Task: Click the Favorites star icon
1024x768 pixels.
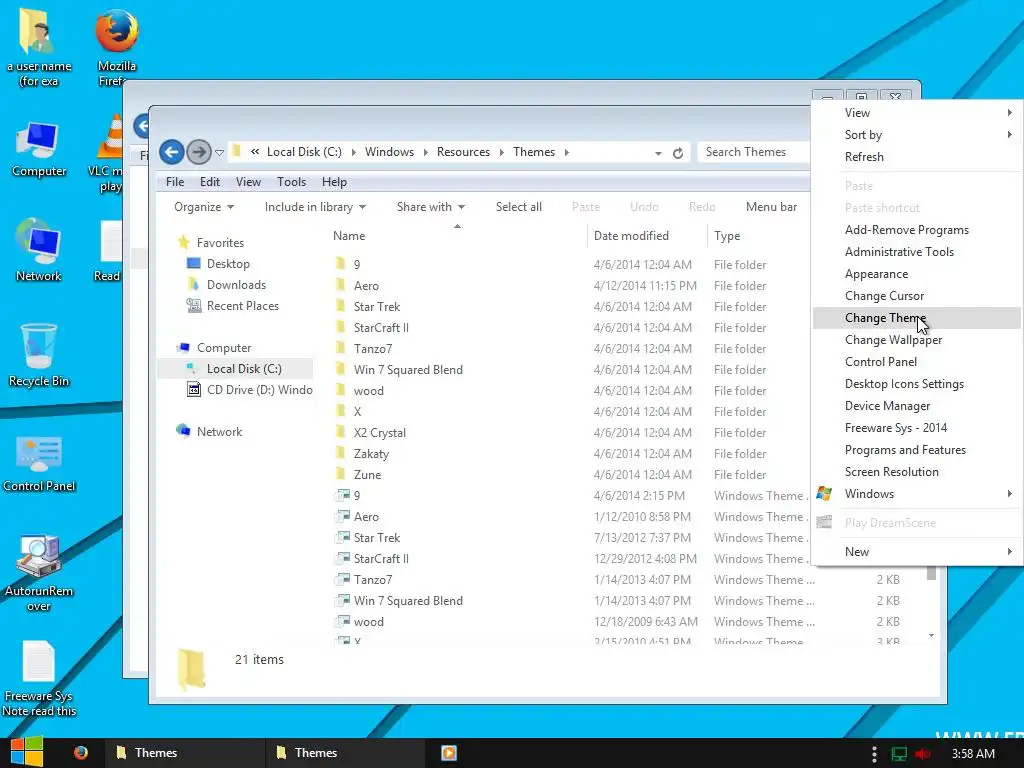Action: (184, 242)
